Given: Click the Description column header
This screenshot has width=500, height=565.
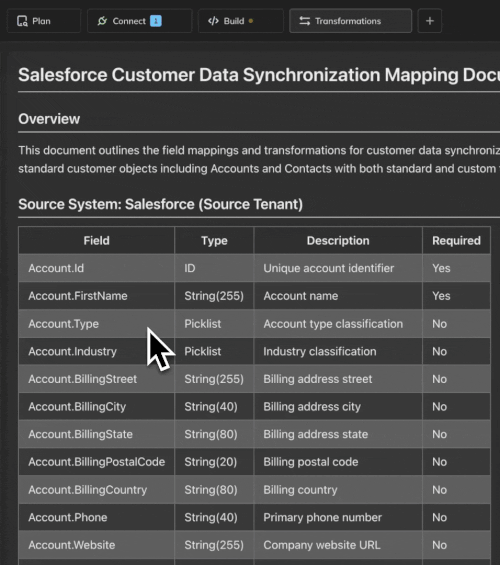Looking at the screenshot, I should point(338,241).
